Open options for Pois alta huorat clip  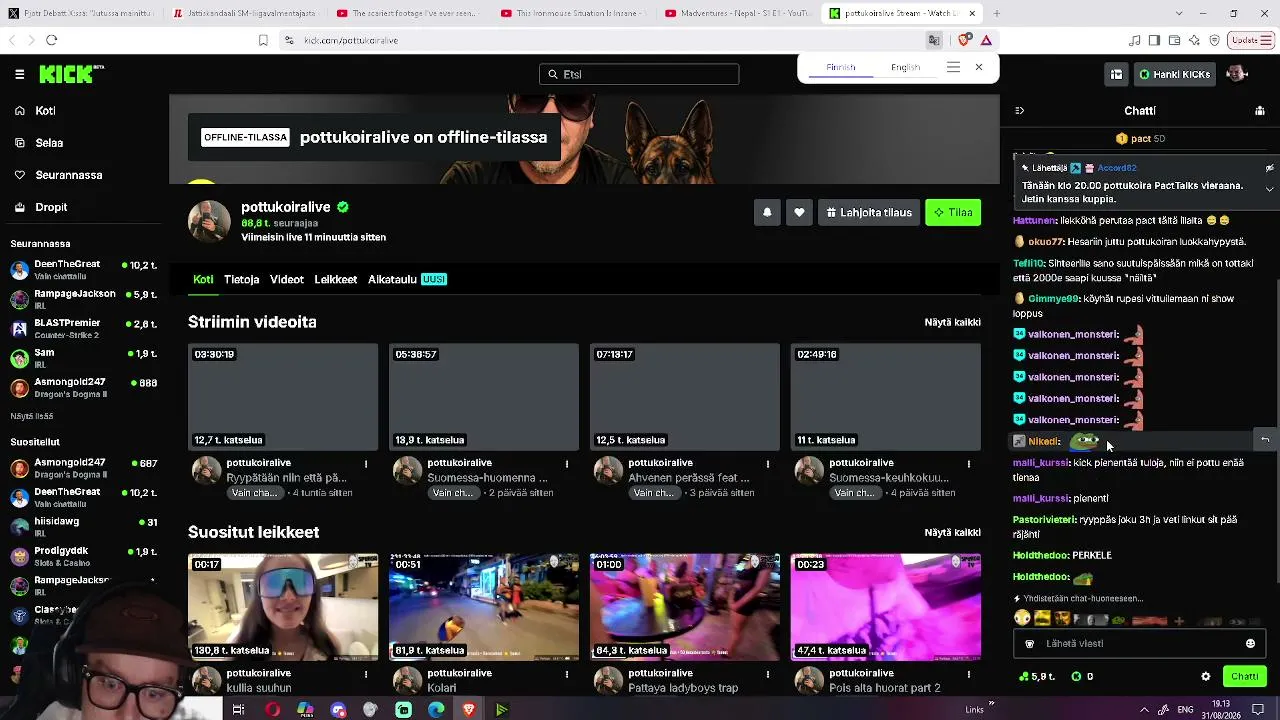pos(968,674)
